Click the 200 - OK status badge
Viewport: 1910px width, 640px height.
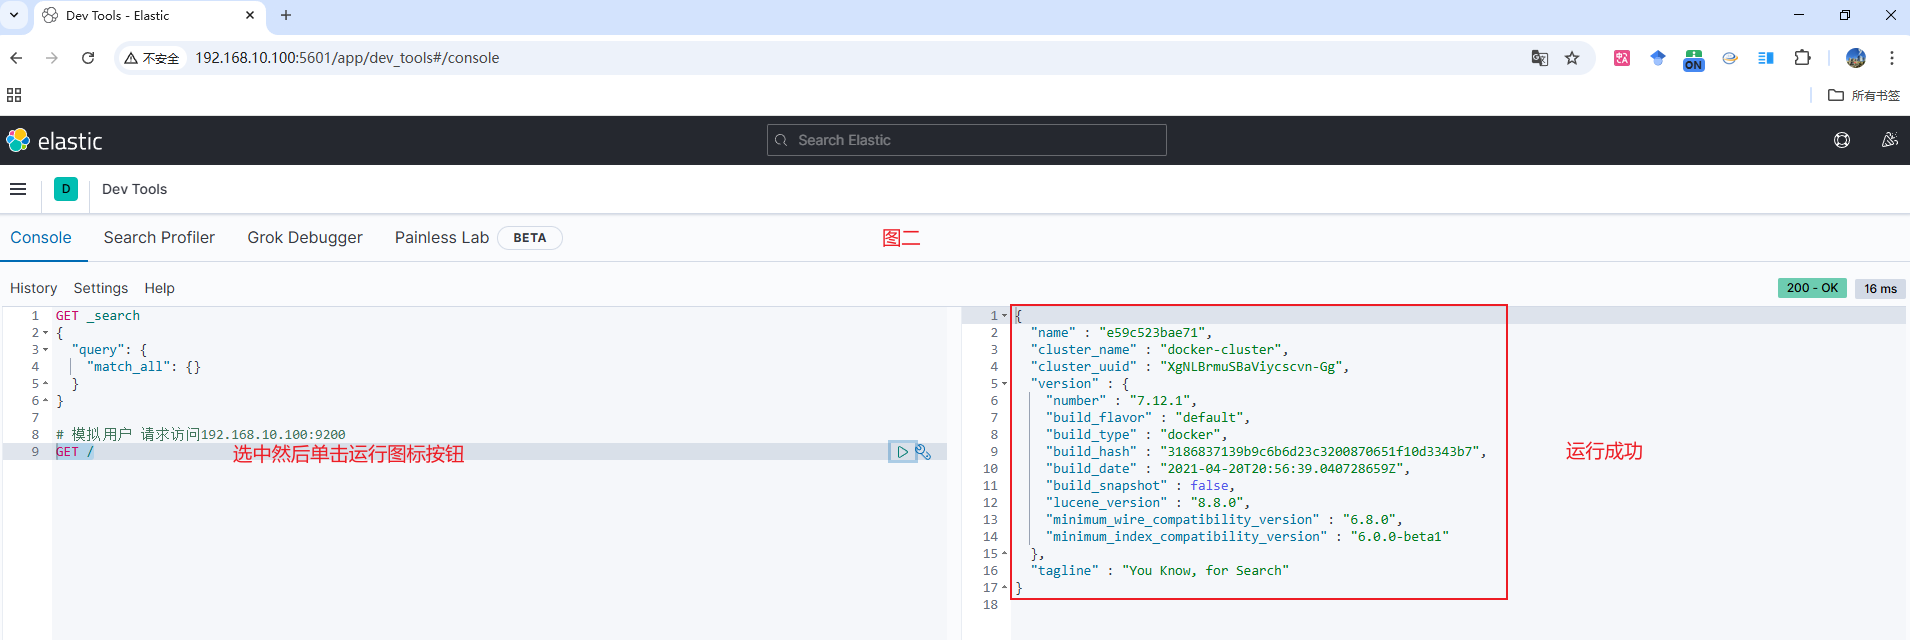coord(1812,288)
